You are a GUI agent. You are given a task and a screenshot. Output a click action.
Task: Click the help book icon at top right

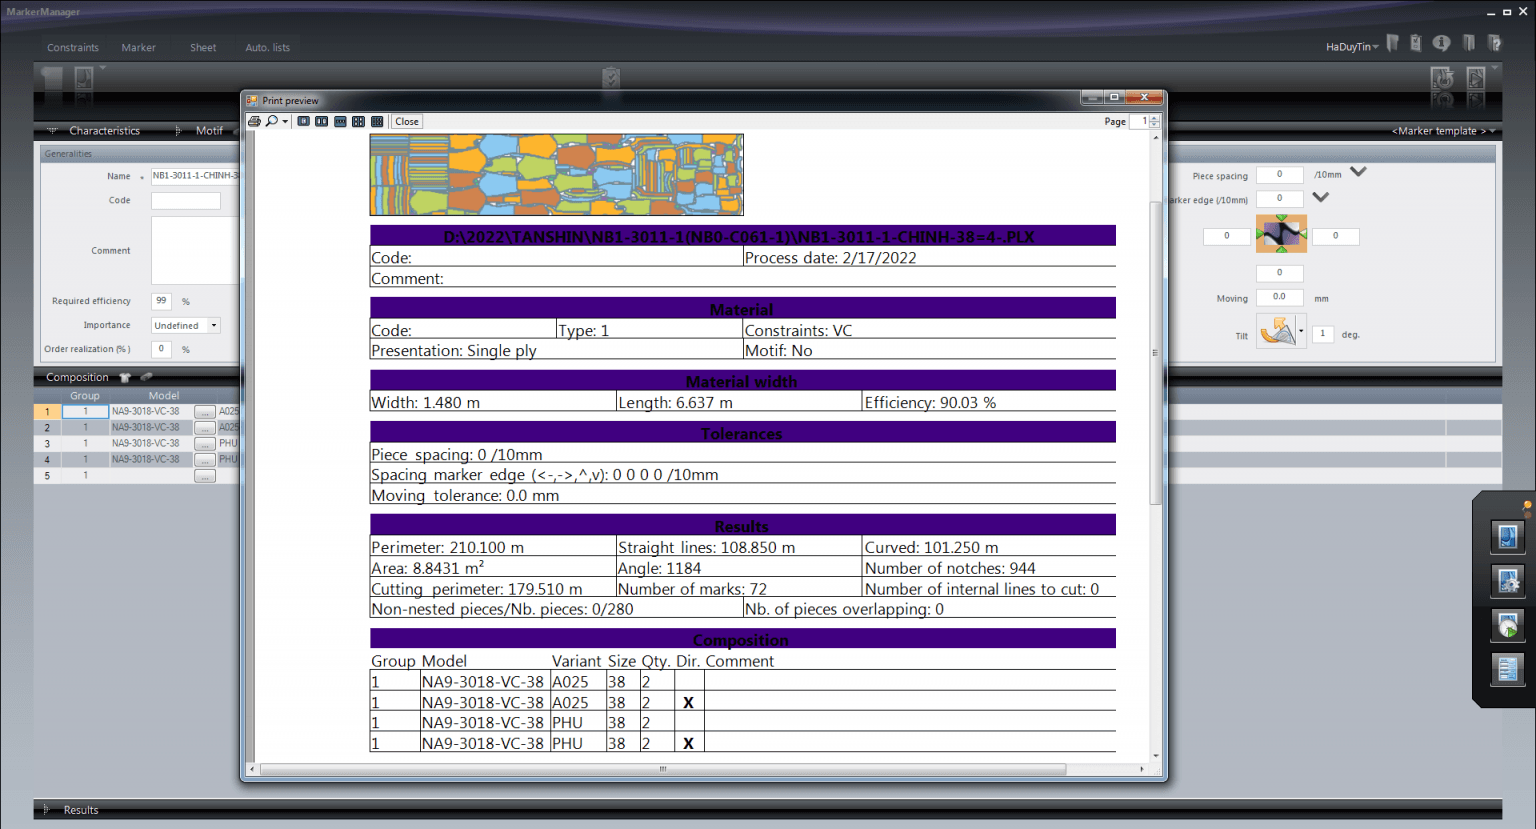click(x=1494, y=43)
